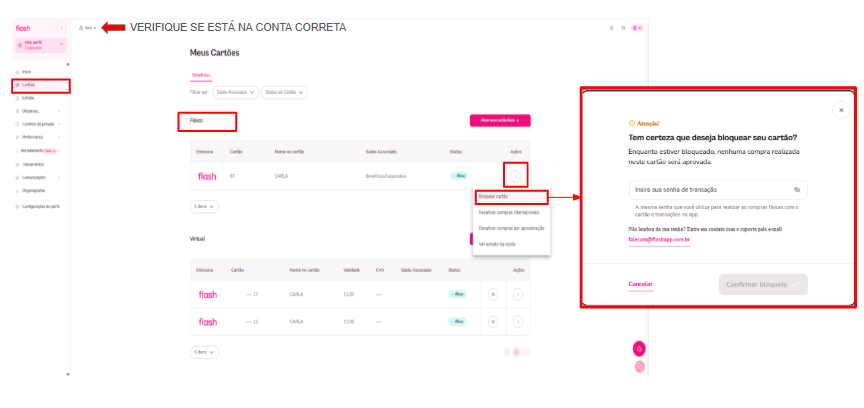Click the sidebar scrollbar down arrow

click(68, 374)
